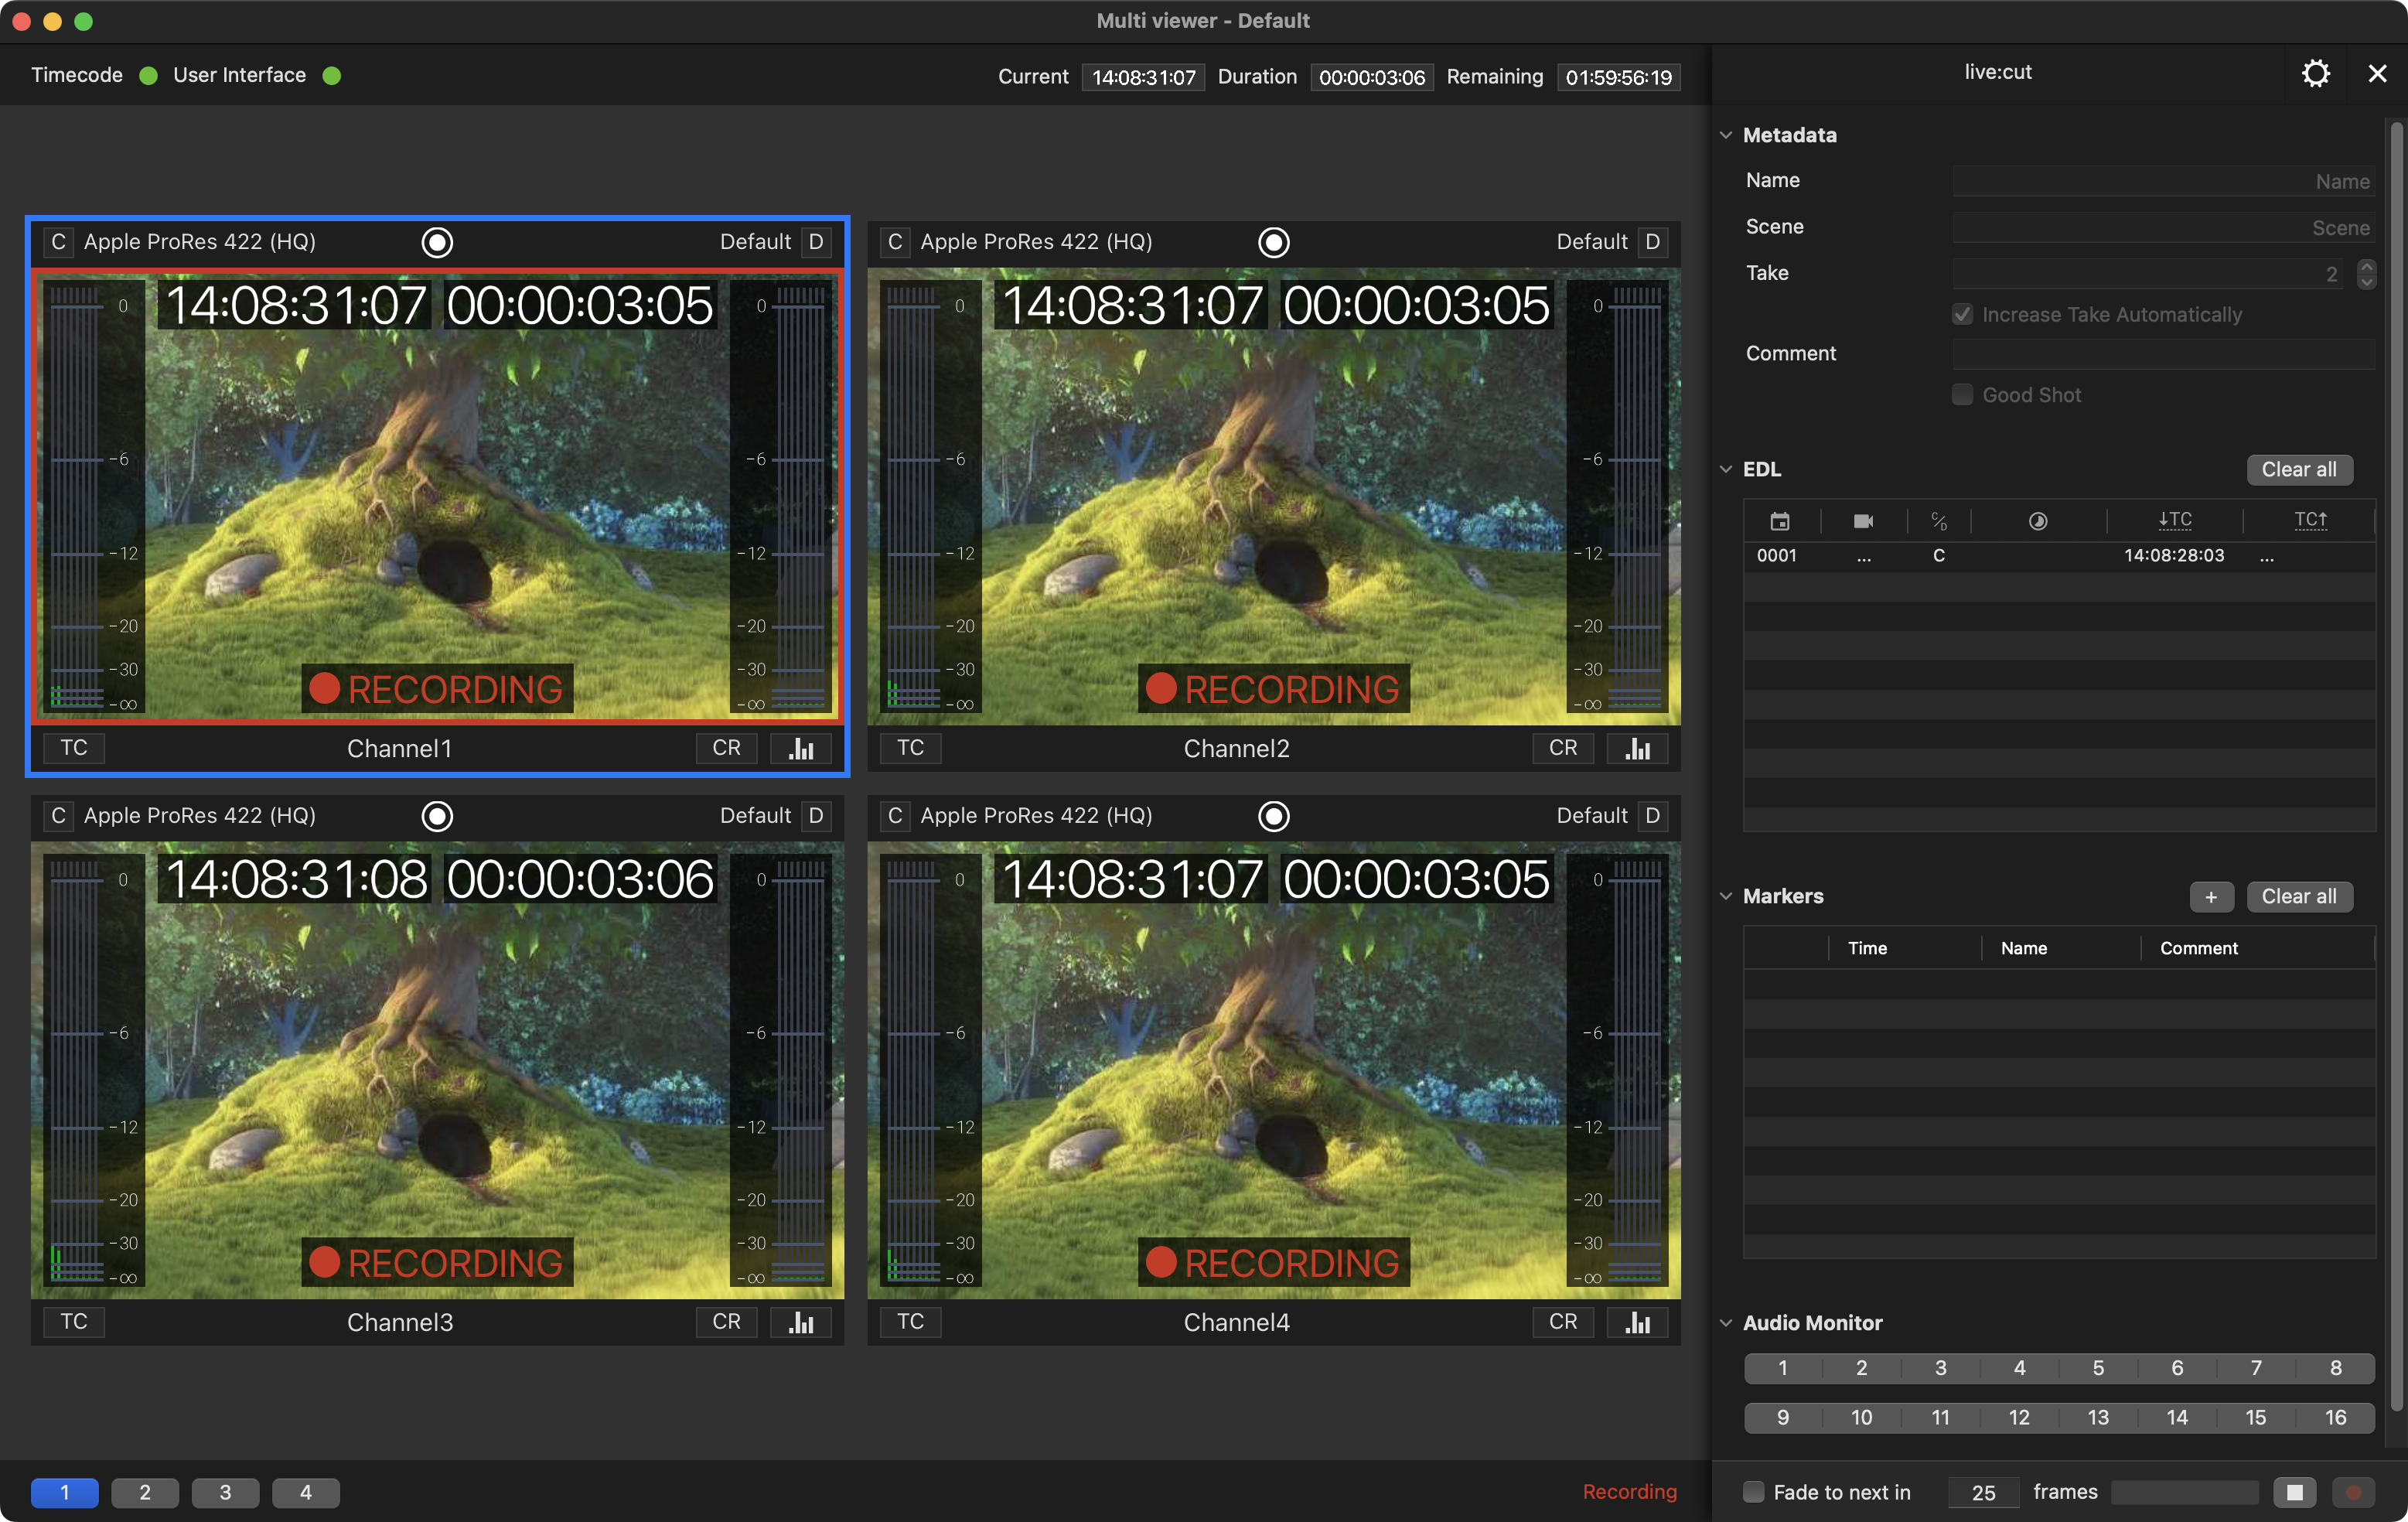
Task: Toggle CR on Channel1
Action: (726, 748)
